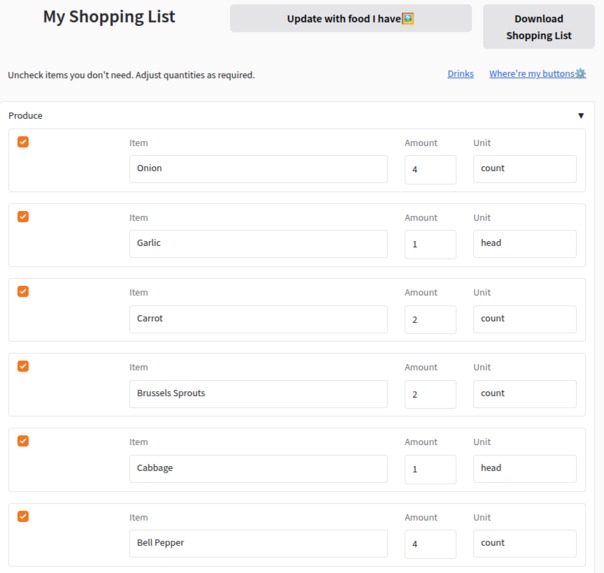Viewport: 604px width, 573px height.
Task: Select the Onion amount field
Action: pos(430,169)
